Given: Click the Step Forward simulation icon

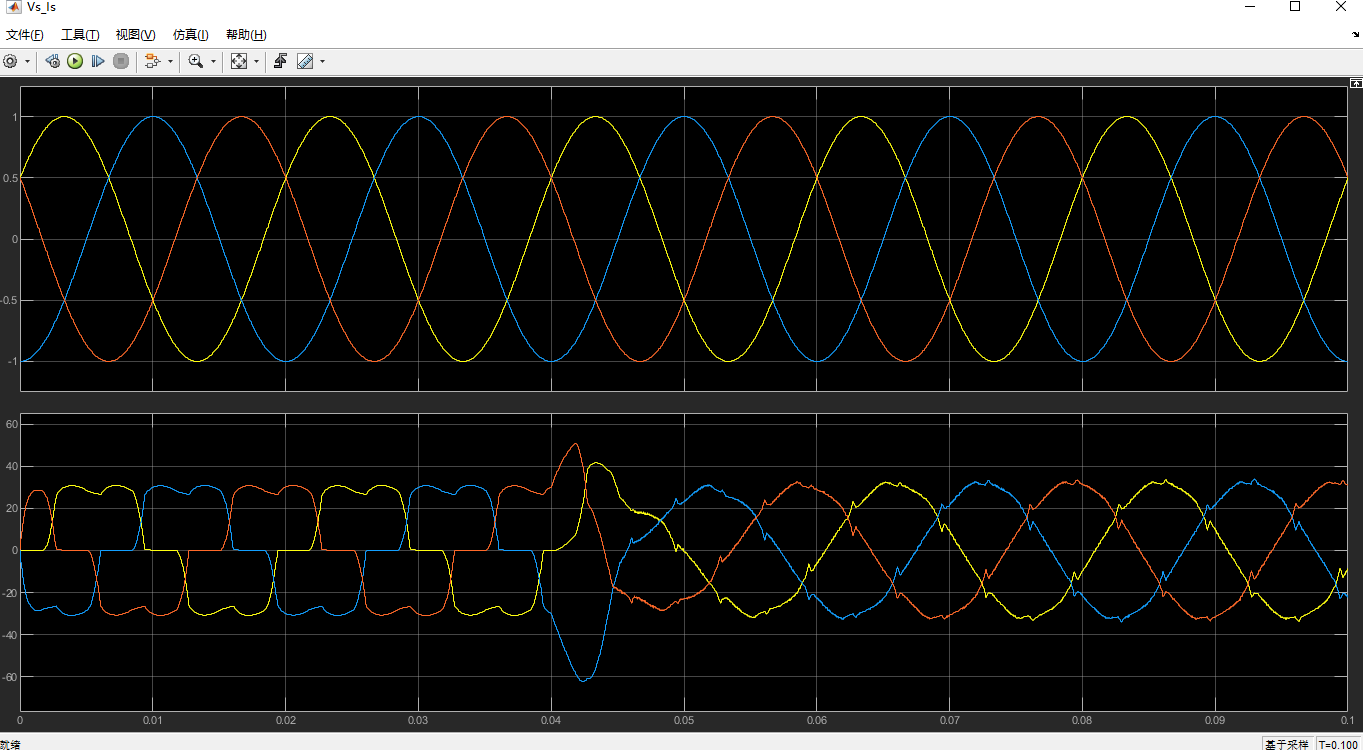Looking at the screenshot, I should point(97,61).
